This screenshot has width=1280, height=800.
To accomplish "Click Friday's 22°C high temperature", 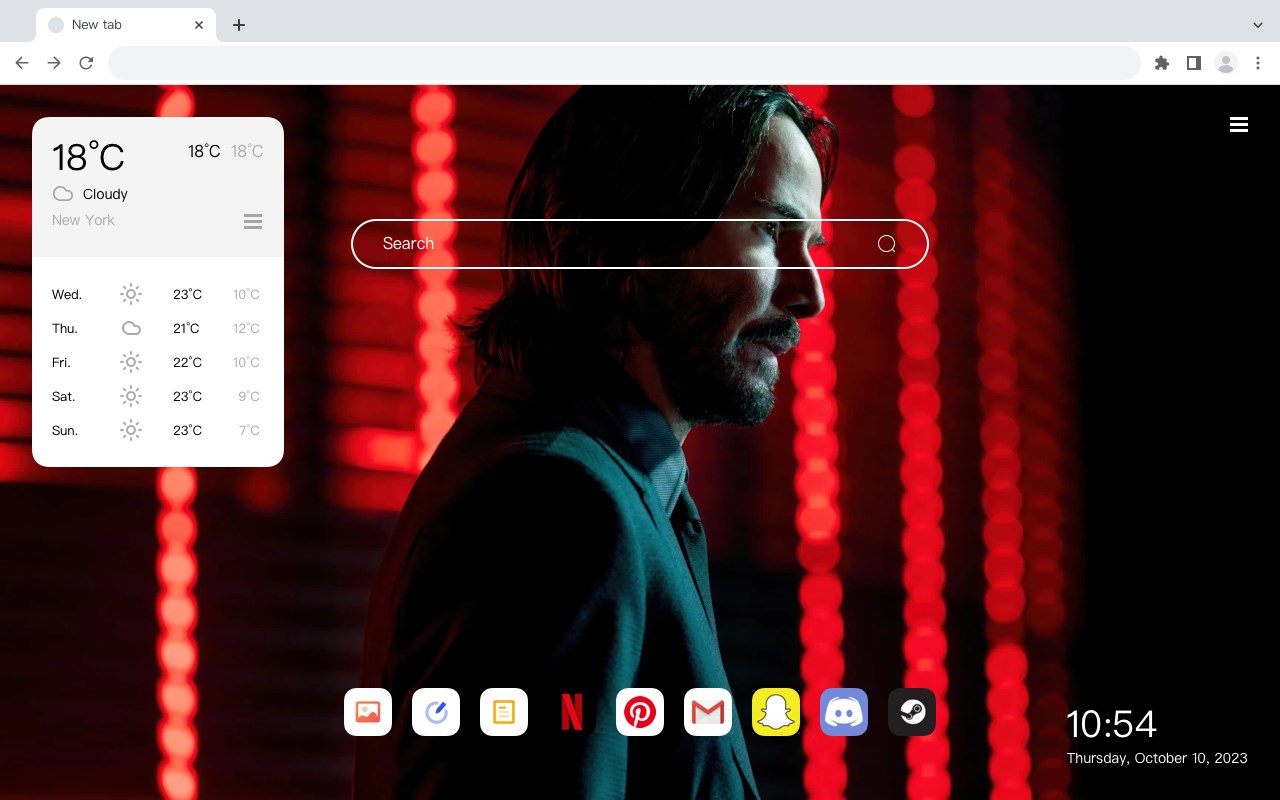I will tap(187, 362).
